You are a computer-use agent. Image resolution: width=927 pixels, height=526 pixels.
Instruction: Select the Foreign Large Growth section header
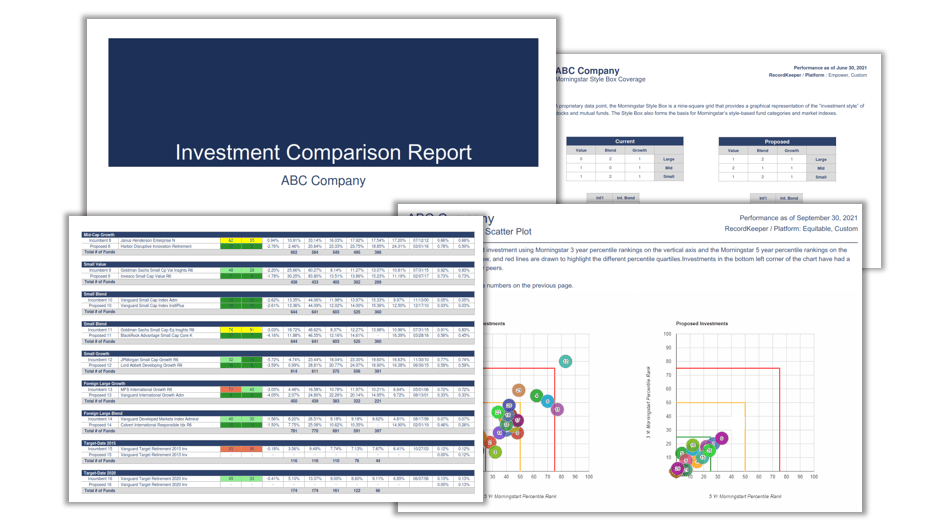point(105,383)
